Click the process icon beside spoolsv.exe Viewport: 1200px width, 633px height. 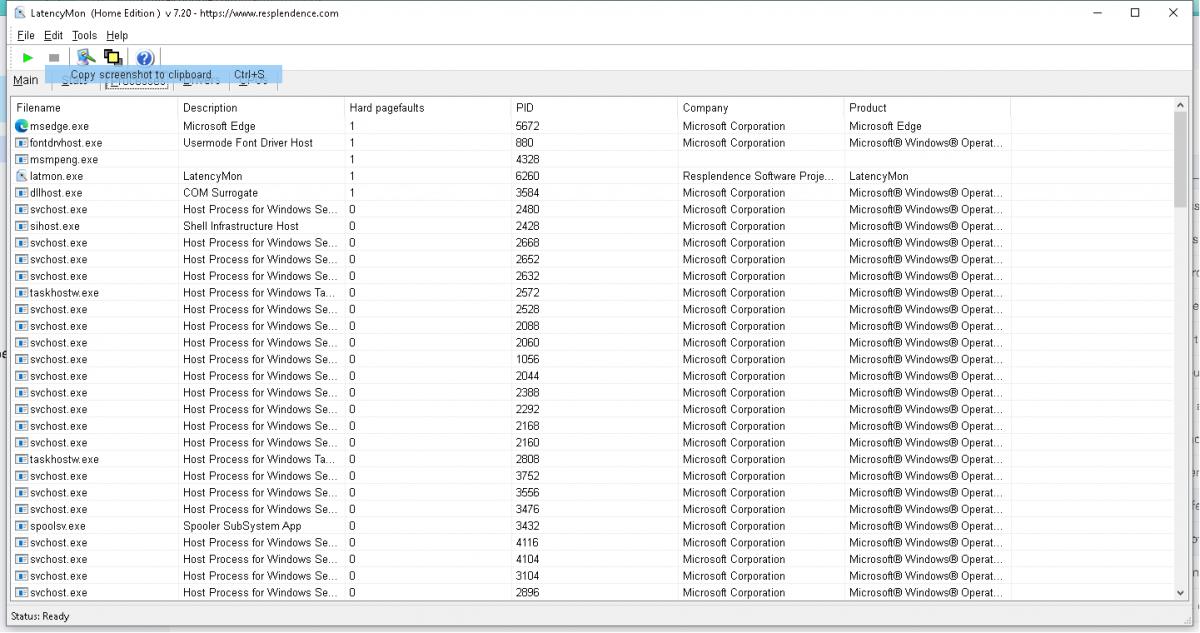click(22, 526)
